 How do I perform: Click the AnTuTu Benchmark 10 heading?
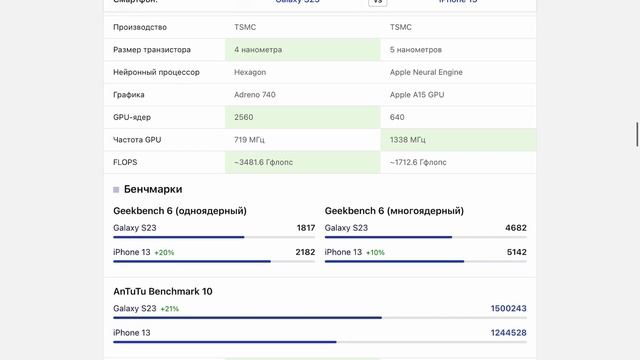[x=163, y=291]
